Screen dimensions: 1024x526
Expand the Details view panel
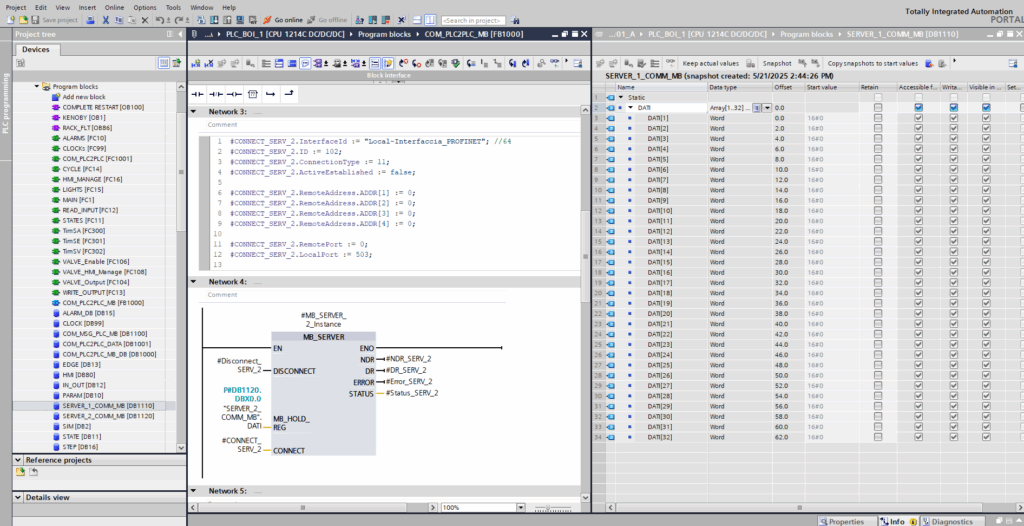click(18, 497)
